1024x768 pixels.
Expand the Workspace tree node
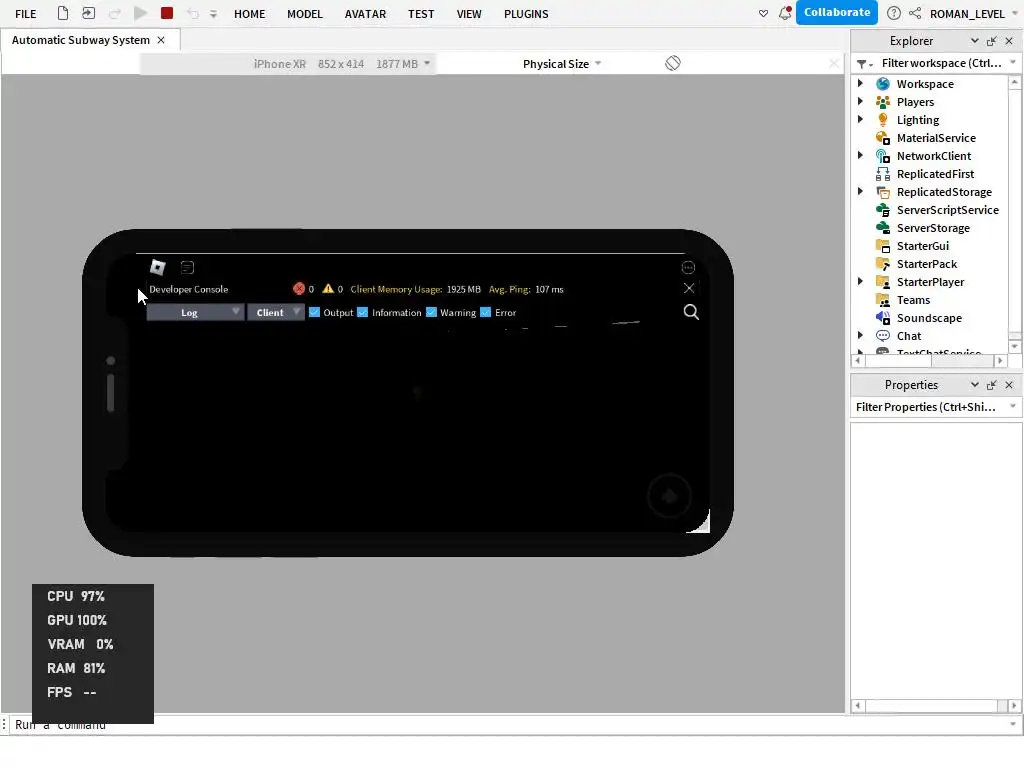860,83
